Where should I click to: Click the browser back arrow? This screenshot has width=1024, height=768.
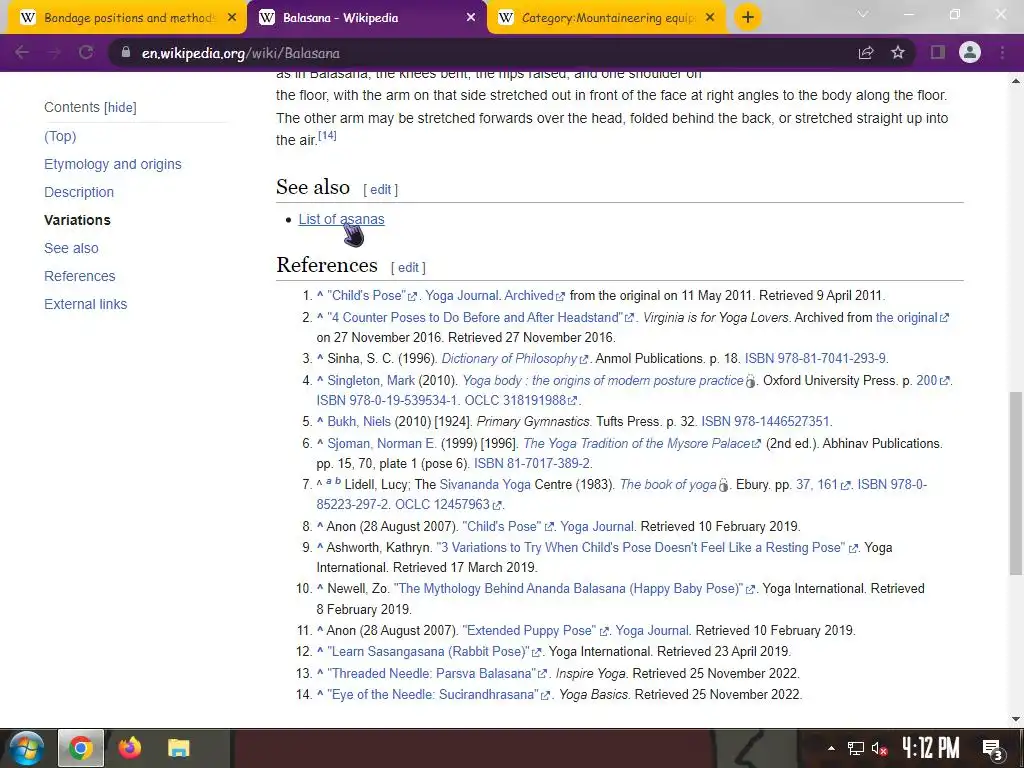click(x=22, y=52)
